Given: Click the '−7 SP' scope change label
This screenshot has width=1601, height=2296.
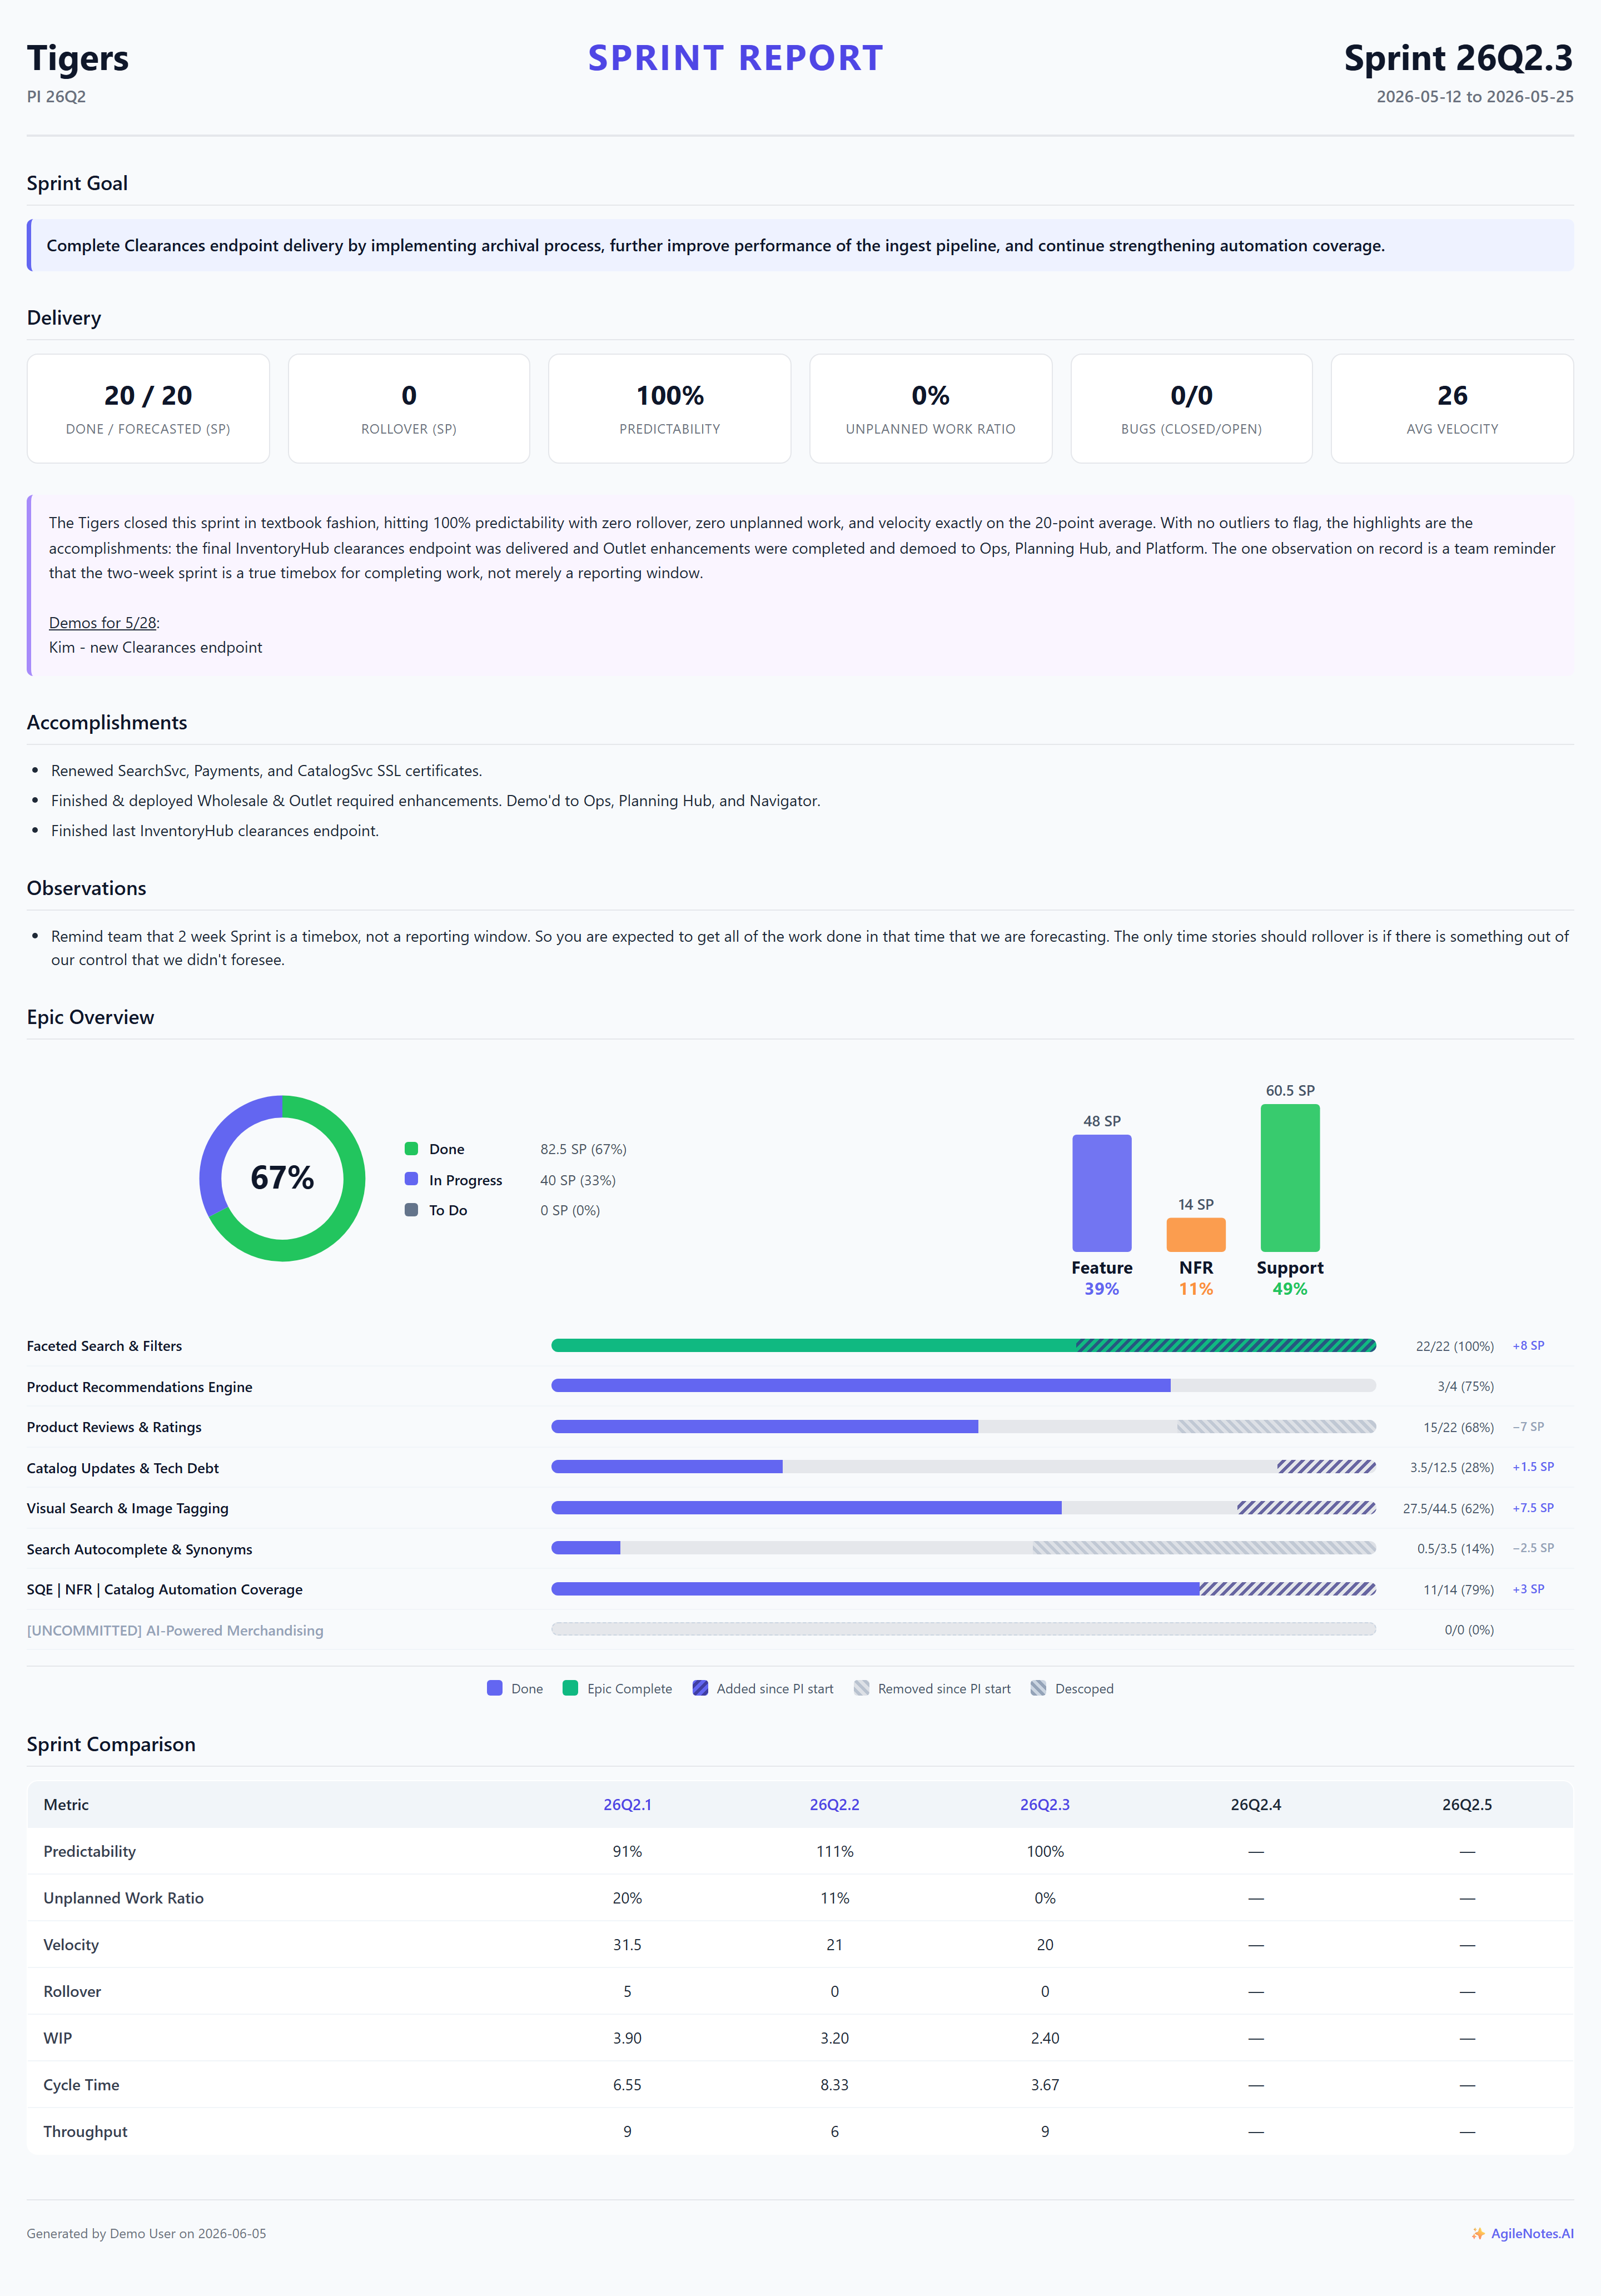Looking at the screenshot, I should tap(1528, 1427).
